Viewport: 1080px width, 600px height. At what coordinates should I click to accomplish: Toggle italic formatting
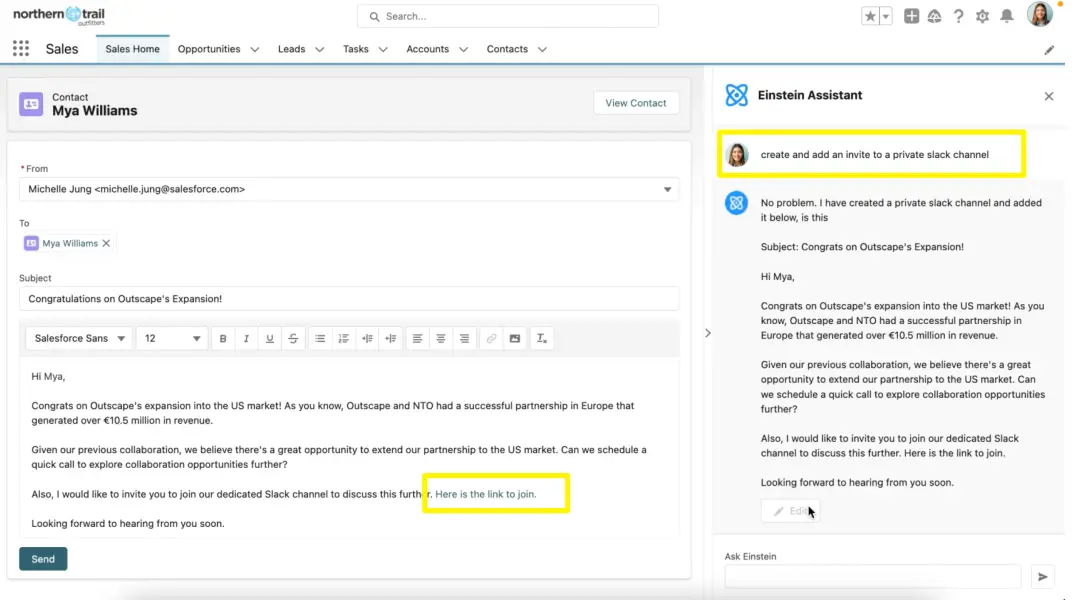pos(246,339)
